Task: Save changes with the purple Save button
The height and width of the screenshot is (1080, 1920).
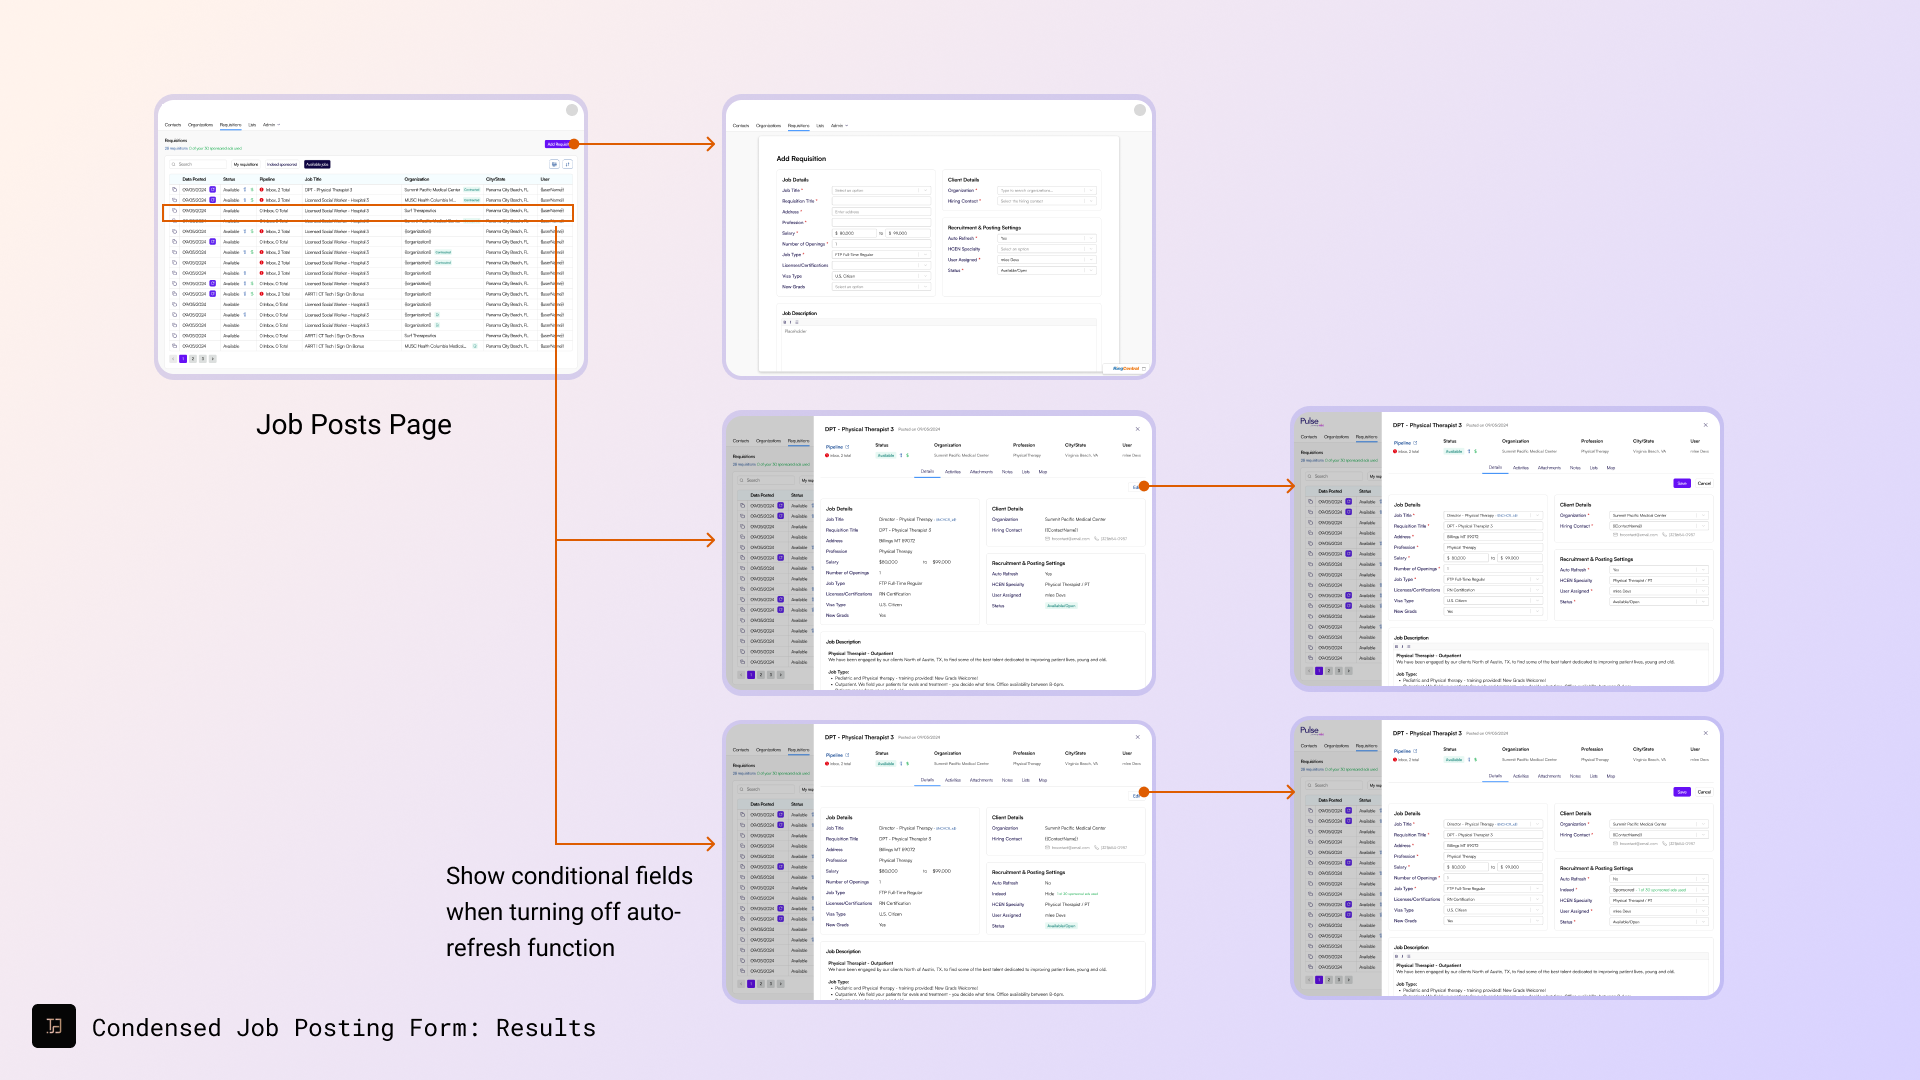Action: pos(1681,483)
